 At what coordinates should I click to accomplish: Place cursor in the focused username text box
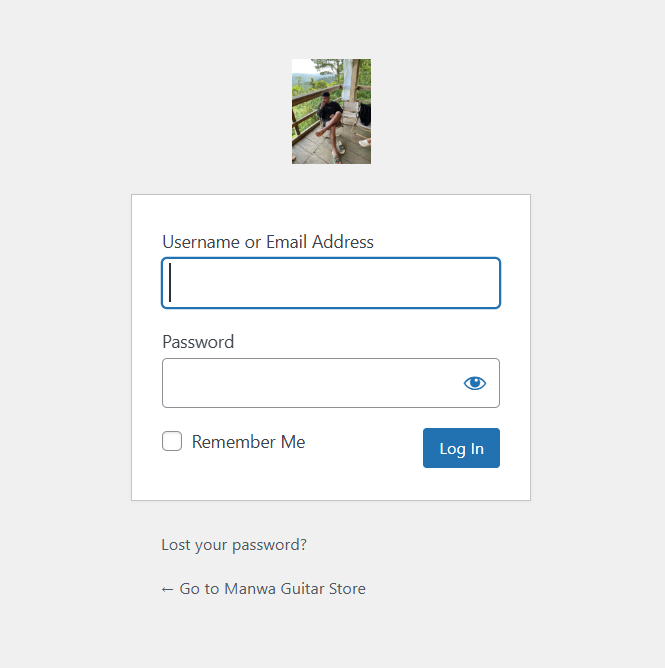click(x=331, y=283)
